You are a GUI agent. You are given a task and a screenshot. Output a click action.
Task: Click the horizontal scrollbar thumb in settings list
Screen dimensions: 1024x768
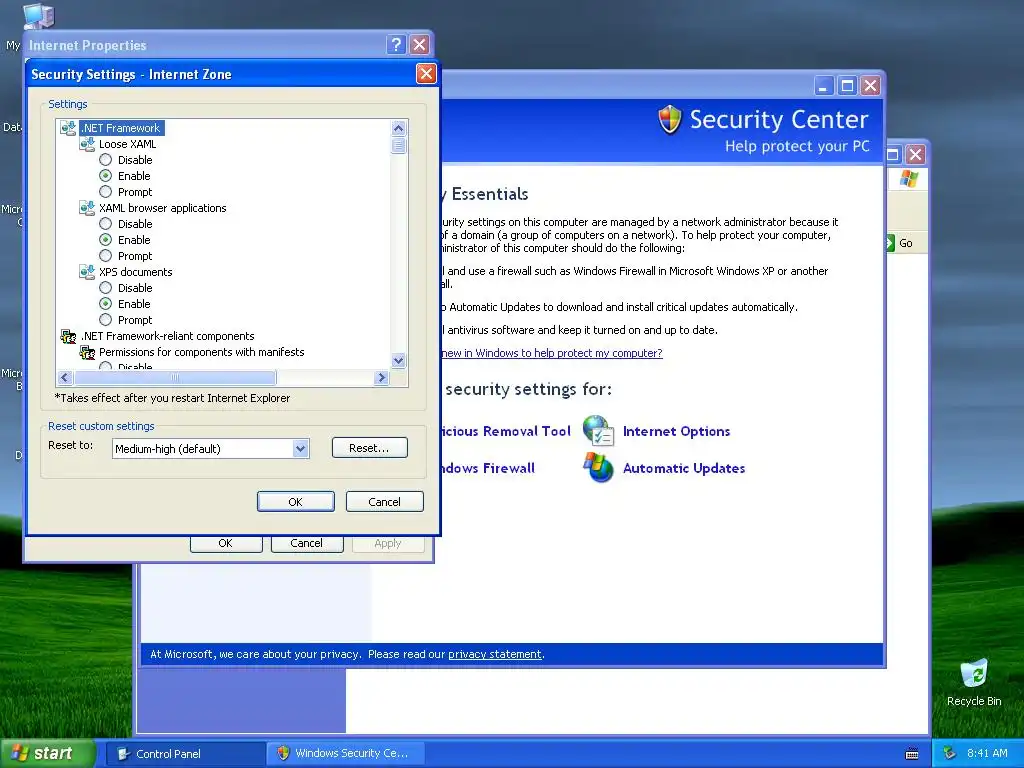(175, 377)
